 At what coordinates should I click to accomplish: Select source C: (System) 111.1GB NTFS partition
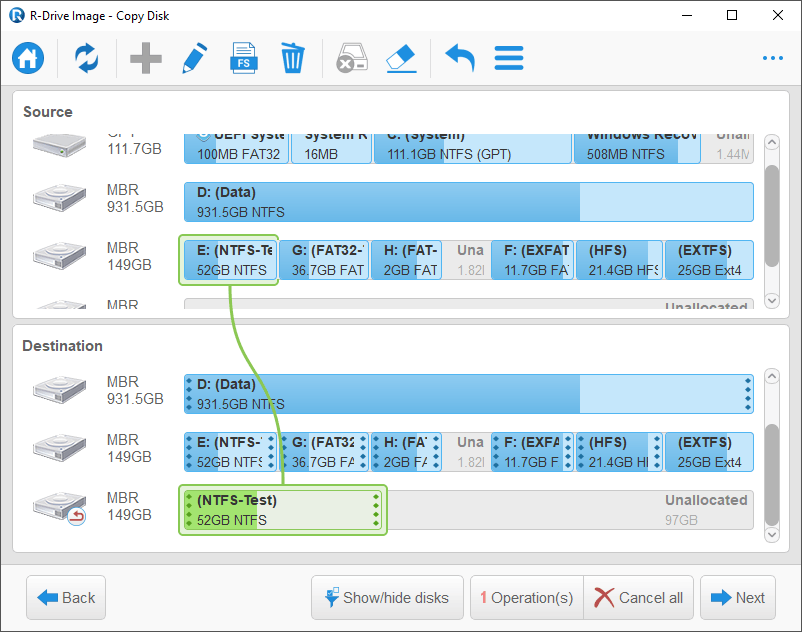(x=473, y=149)
